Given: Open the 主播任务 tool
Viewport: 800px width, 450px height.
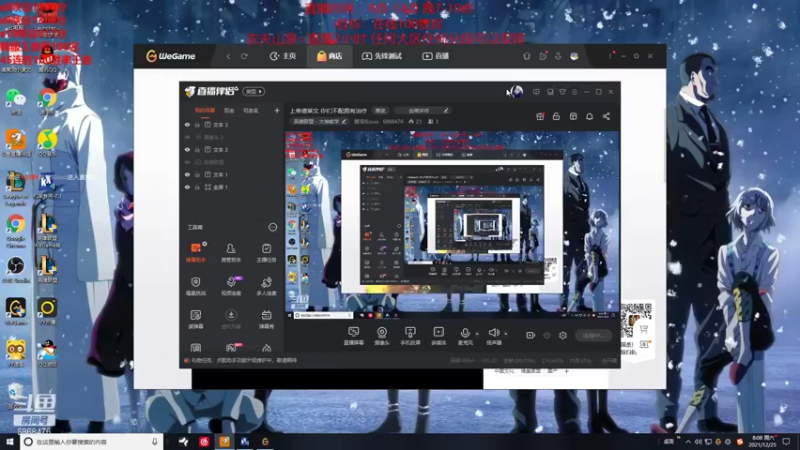Looking at the screenshot, I should click(266, 253).
